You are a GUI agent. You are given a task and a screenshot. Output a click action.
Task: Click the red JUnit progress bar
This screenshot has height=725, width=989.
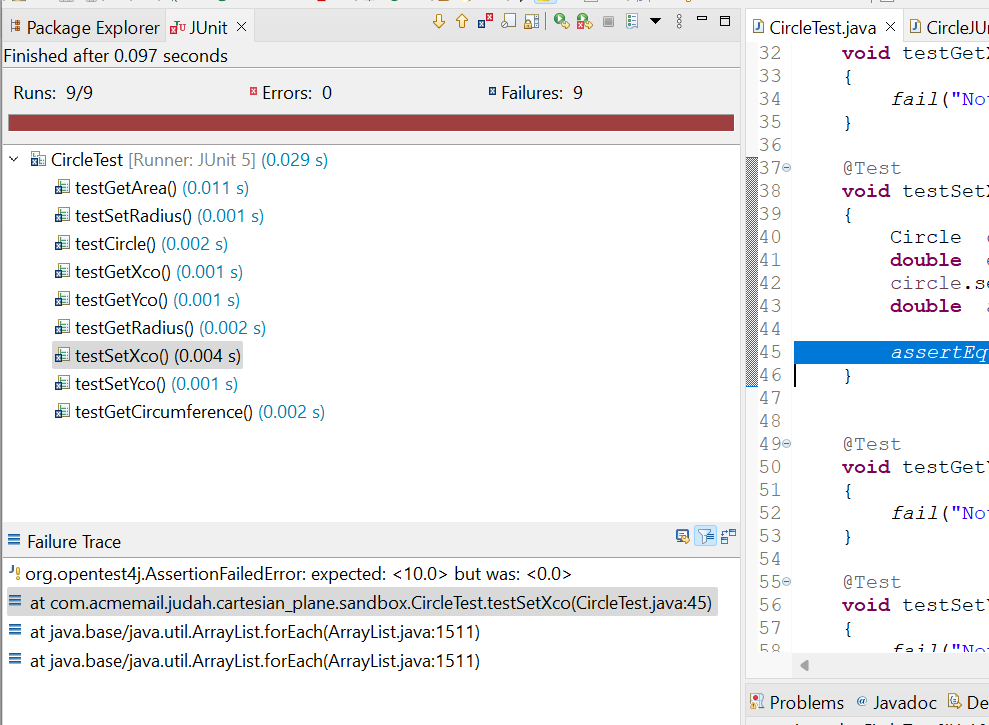(370, 123)
